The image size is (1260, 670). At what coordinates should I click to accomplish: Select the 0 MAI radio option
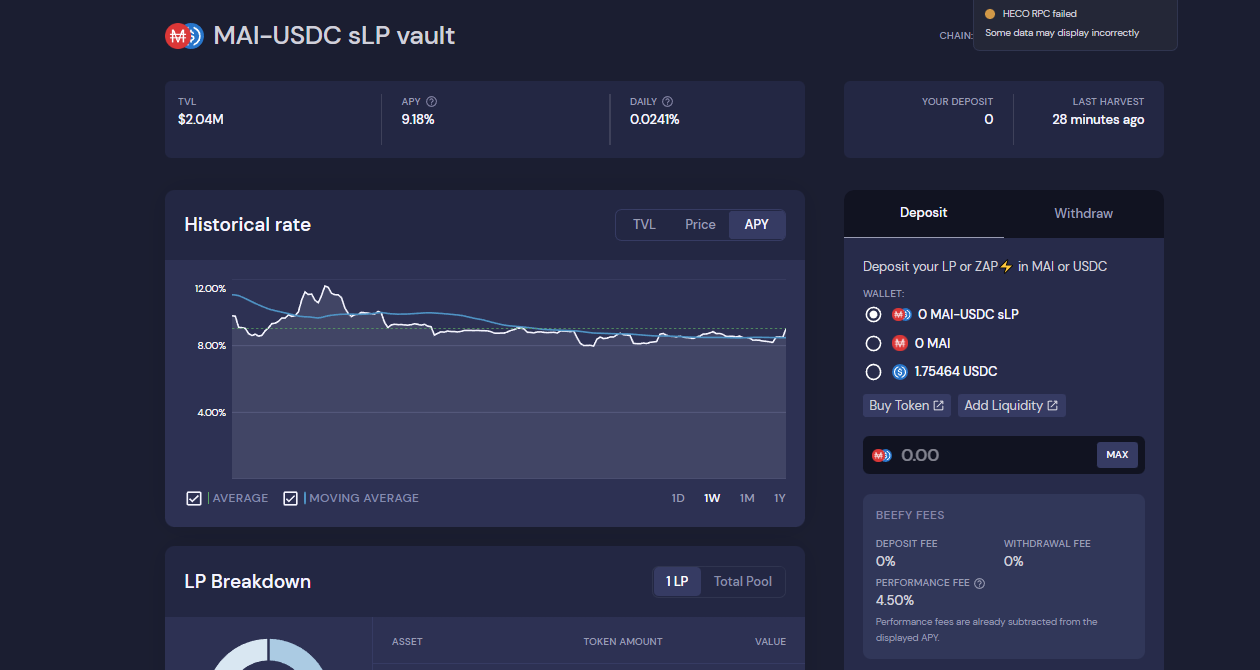pyautogui.click(x=873, y=343)
